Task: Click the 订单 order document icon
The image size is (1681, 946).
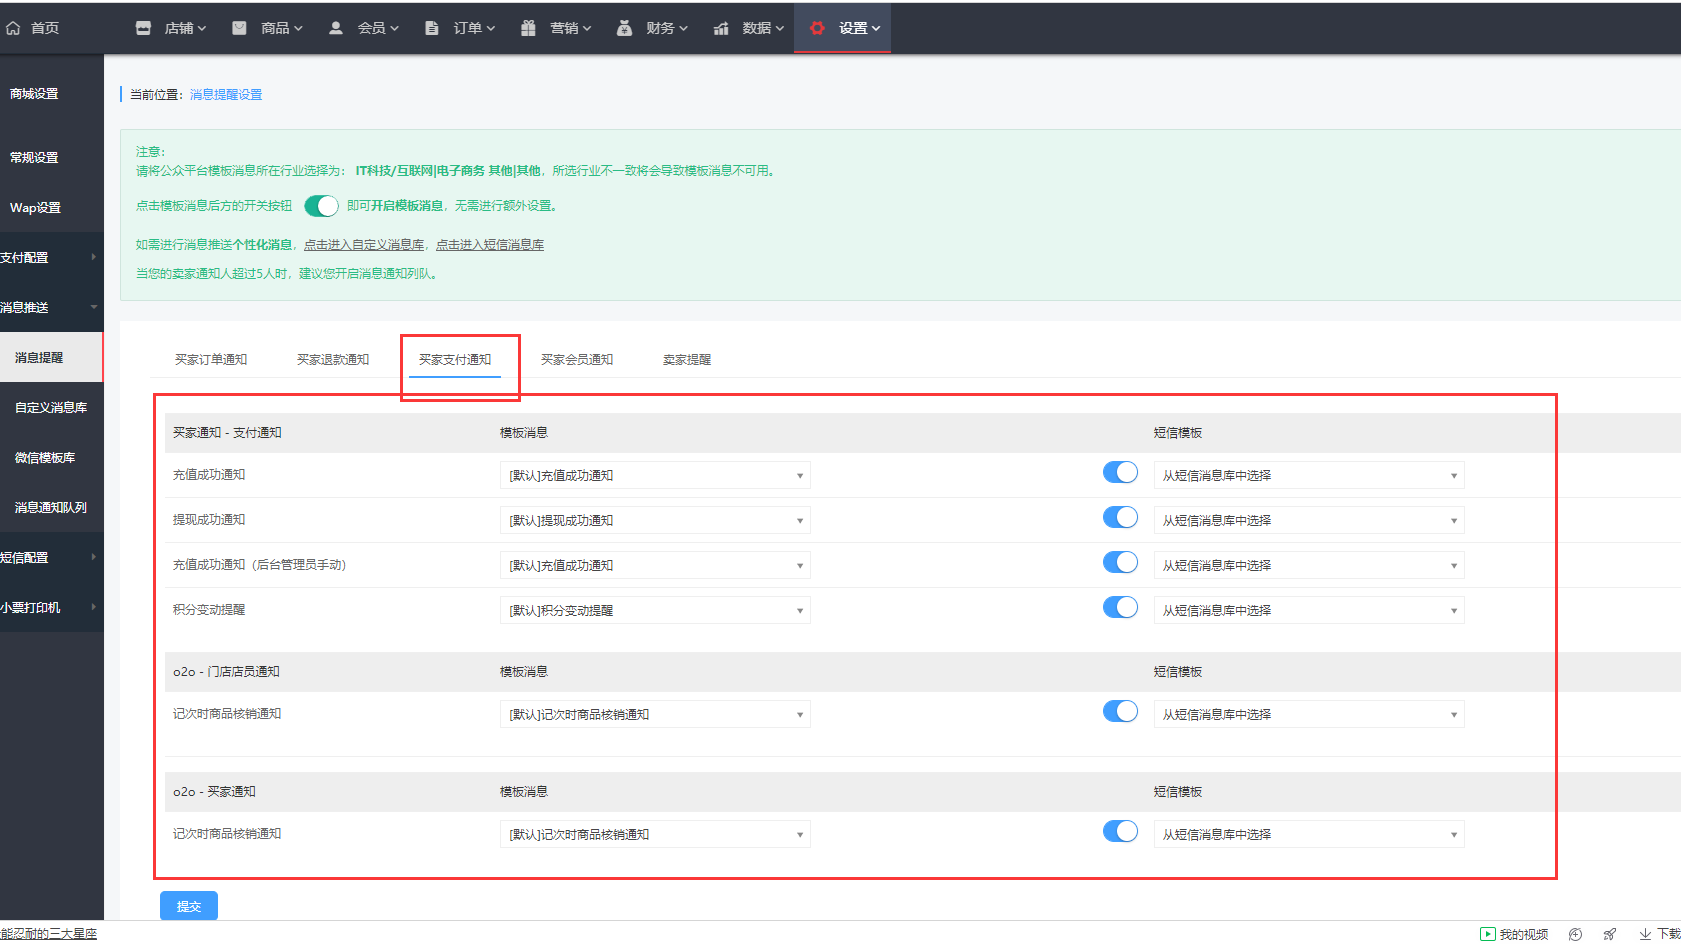Action: point(432,28)
